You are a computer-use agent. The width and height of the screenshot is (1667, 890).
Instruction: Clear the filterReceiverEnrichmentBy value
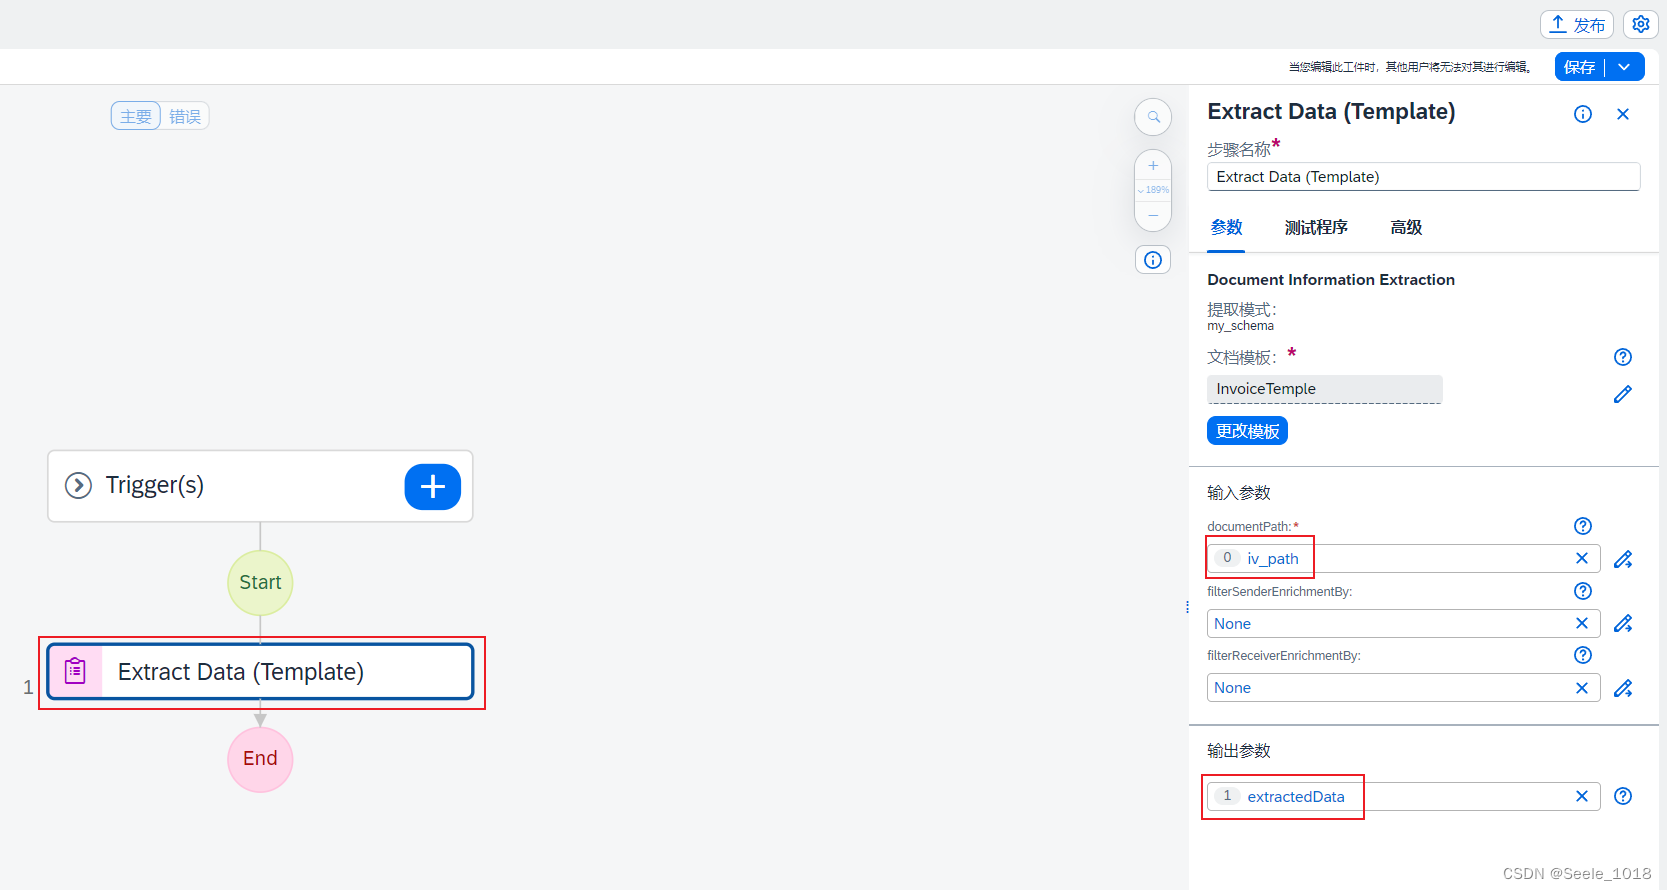pos(1582,687)
